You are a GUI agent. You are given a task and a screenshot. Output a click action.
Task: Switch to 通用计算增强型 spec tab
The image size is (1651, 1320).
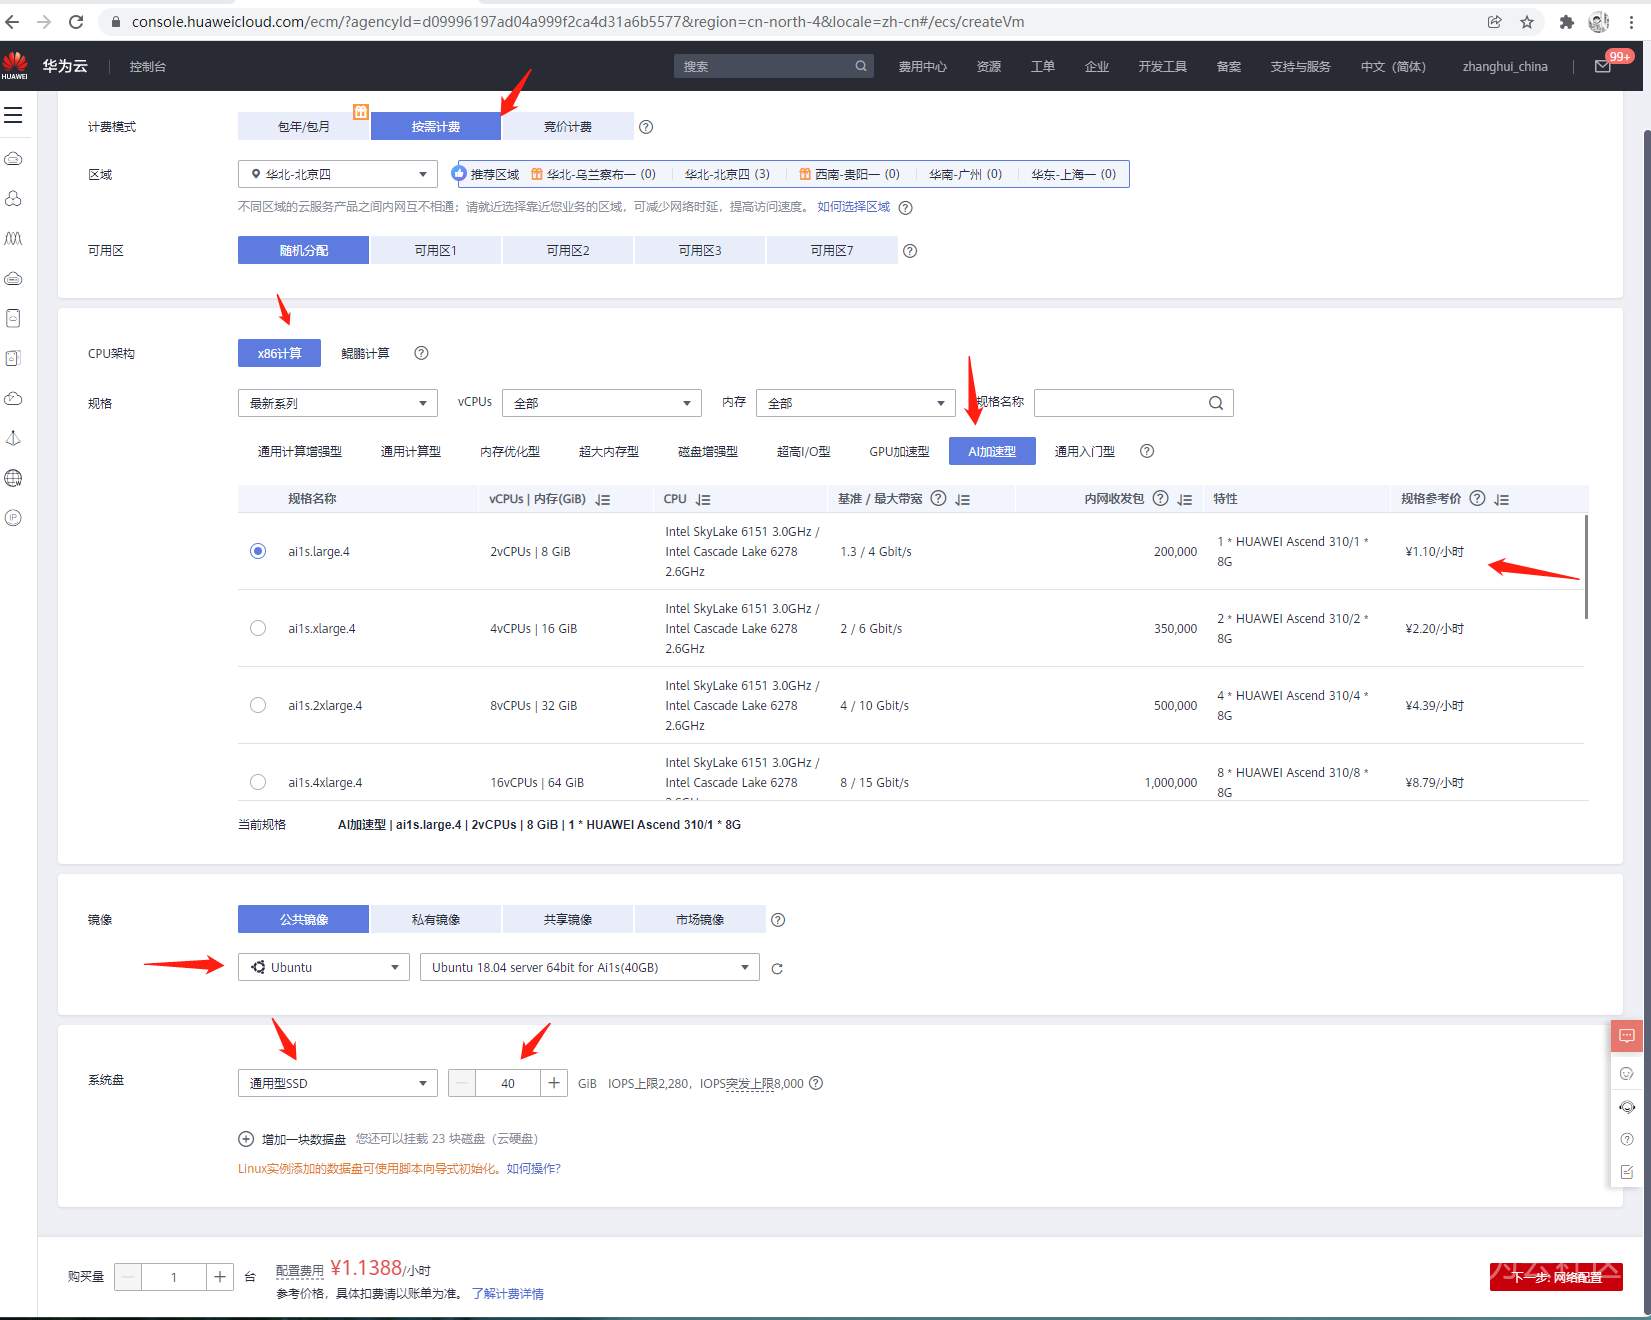coord(300,451)
